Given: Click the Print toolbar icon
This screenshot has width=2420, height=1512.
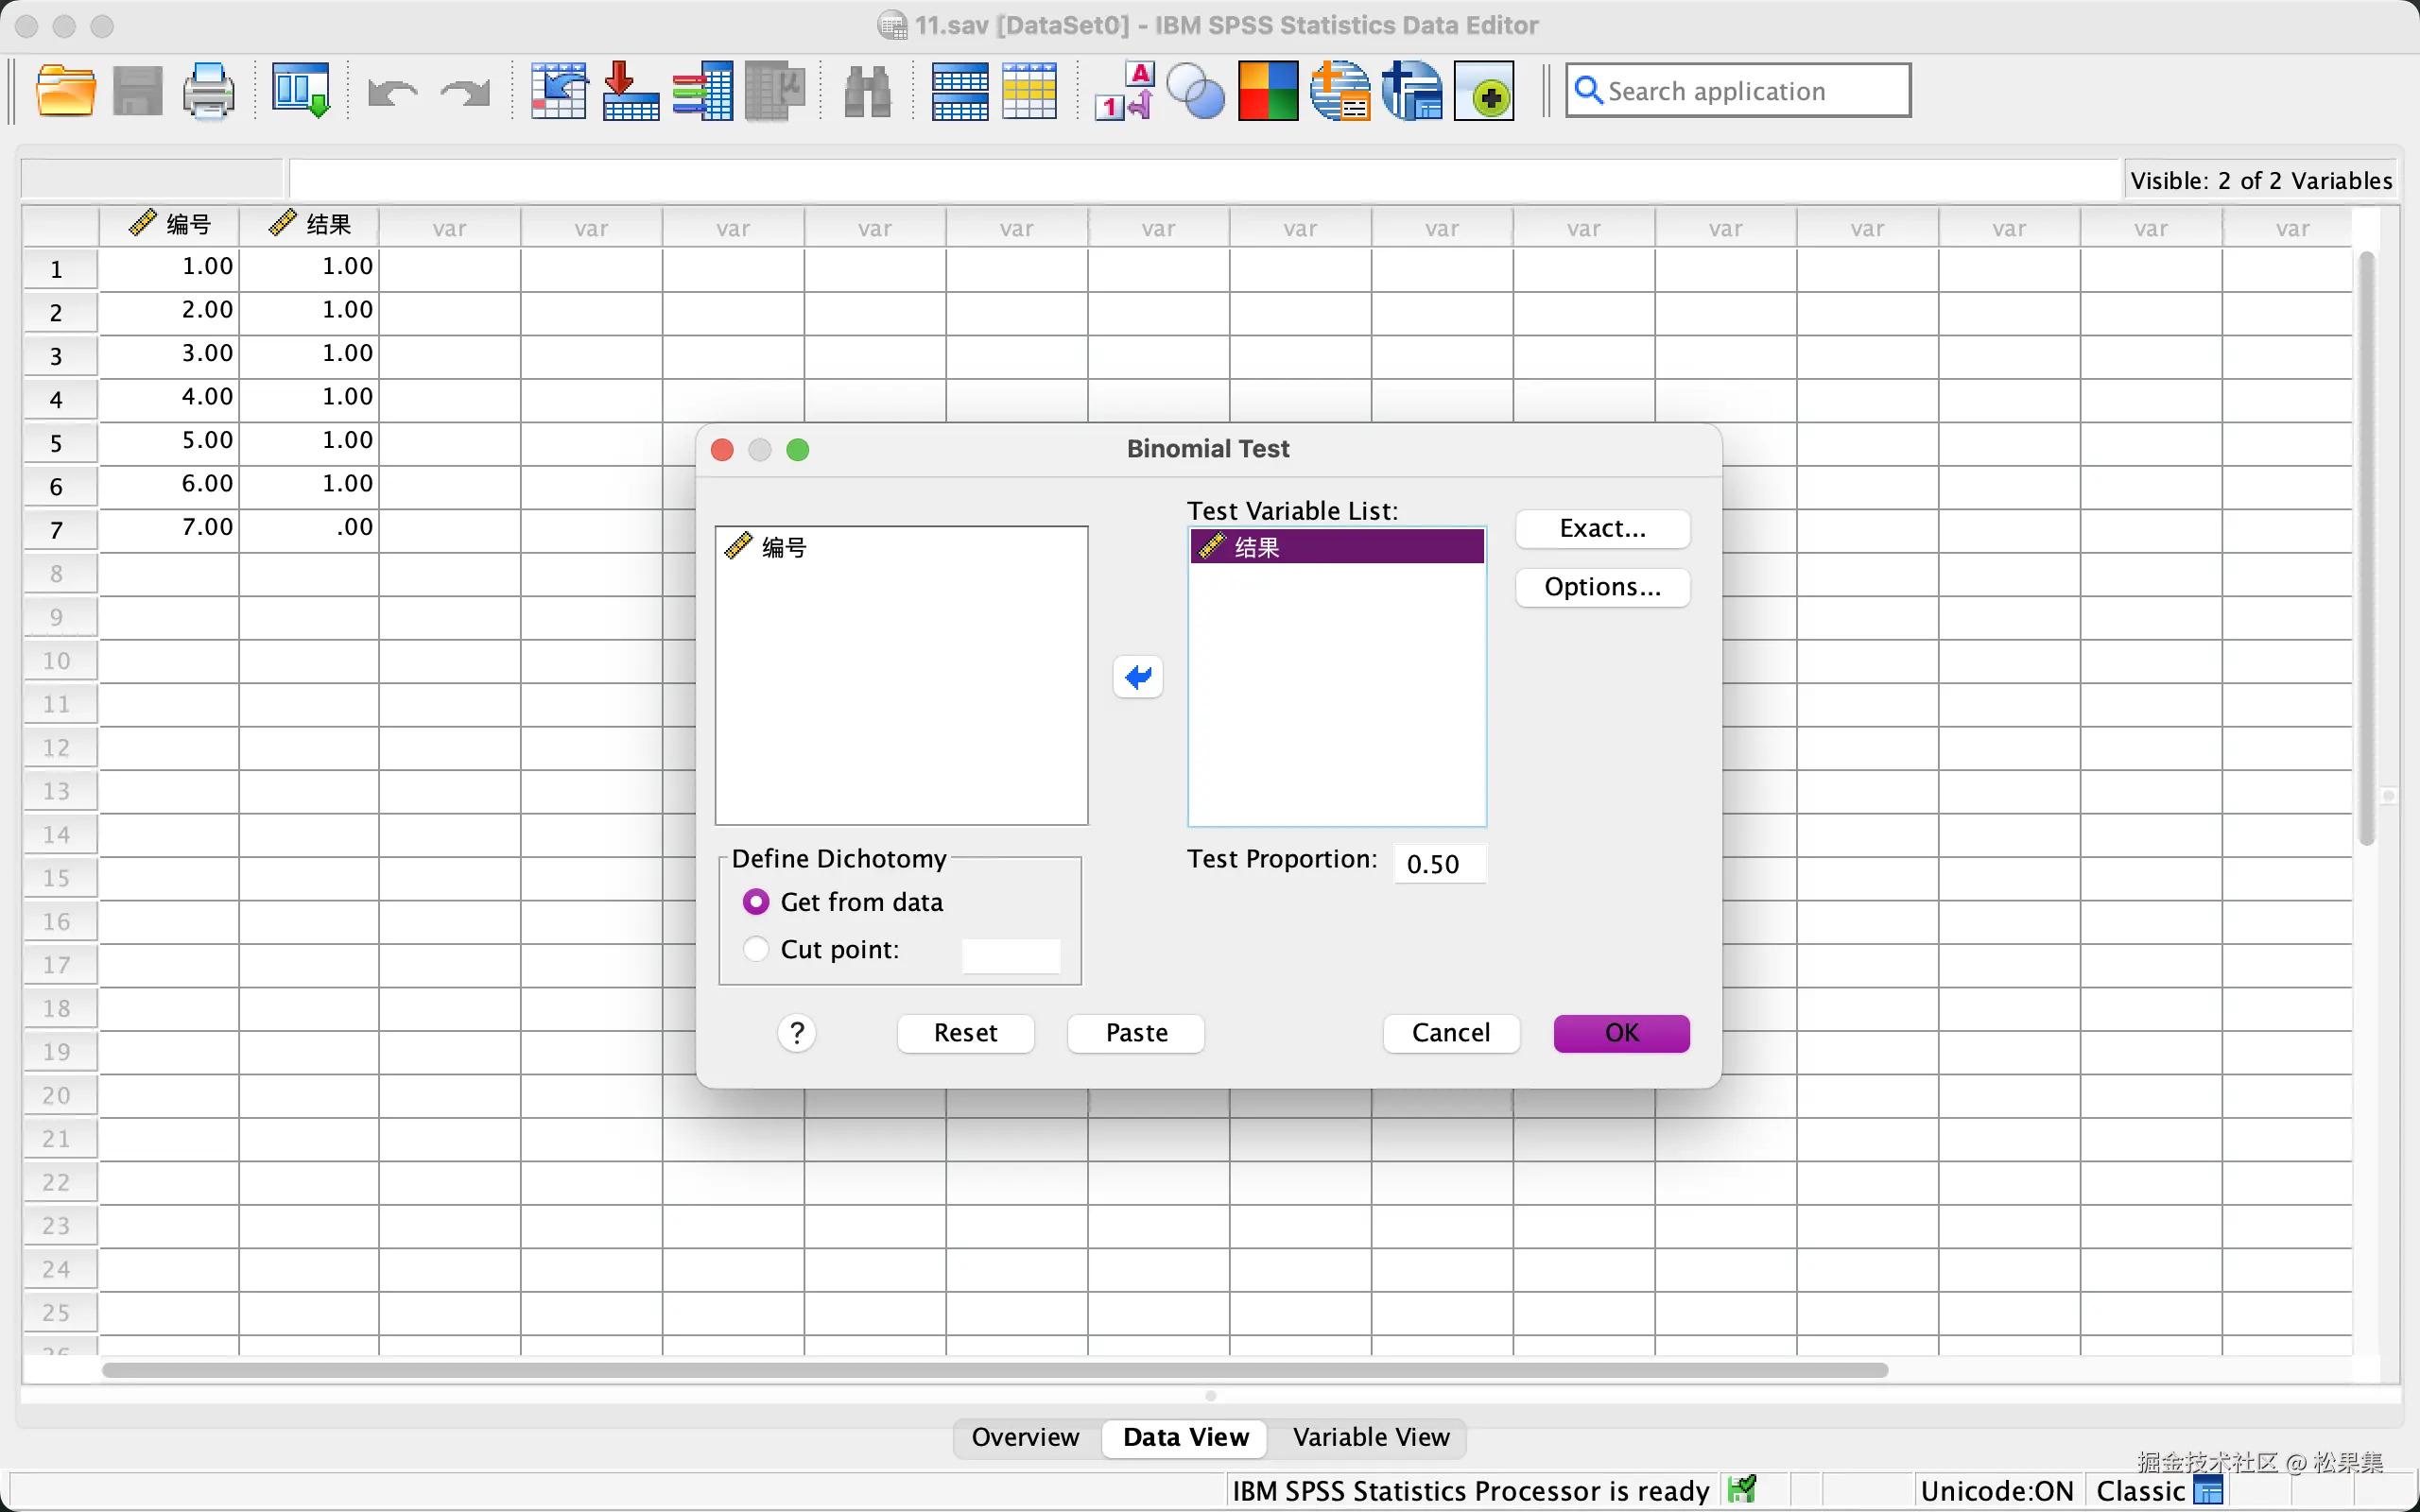Looking at the screenshot, I should pyautogui.click(x=208, y=91).
